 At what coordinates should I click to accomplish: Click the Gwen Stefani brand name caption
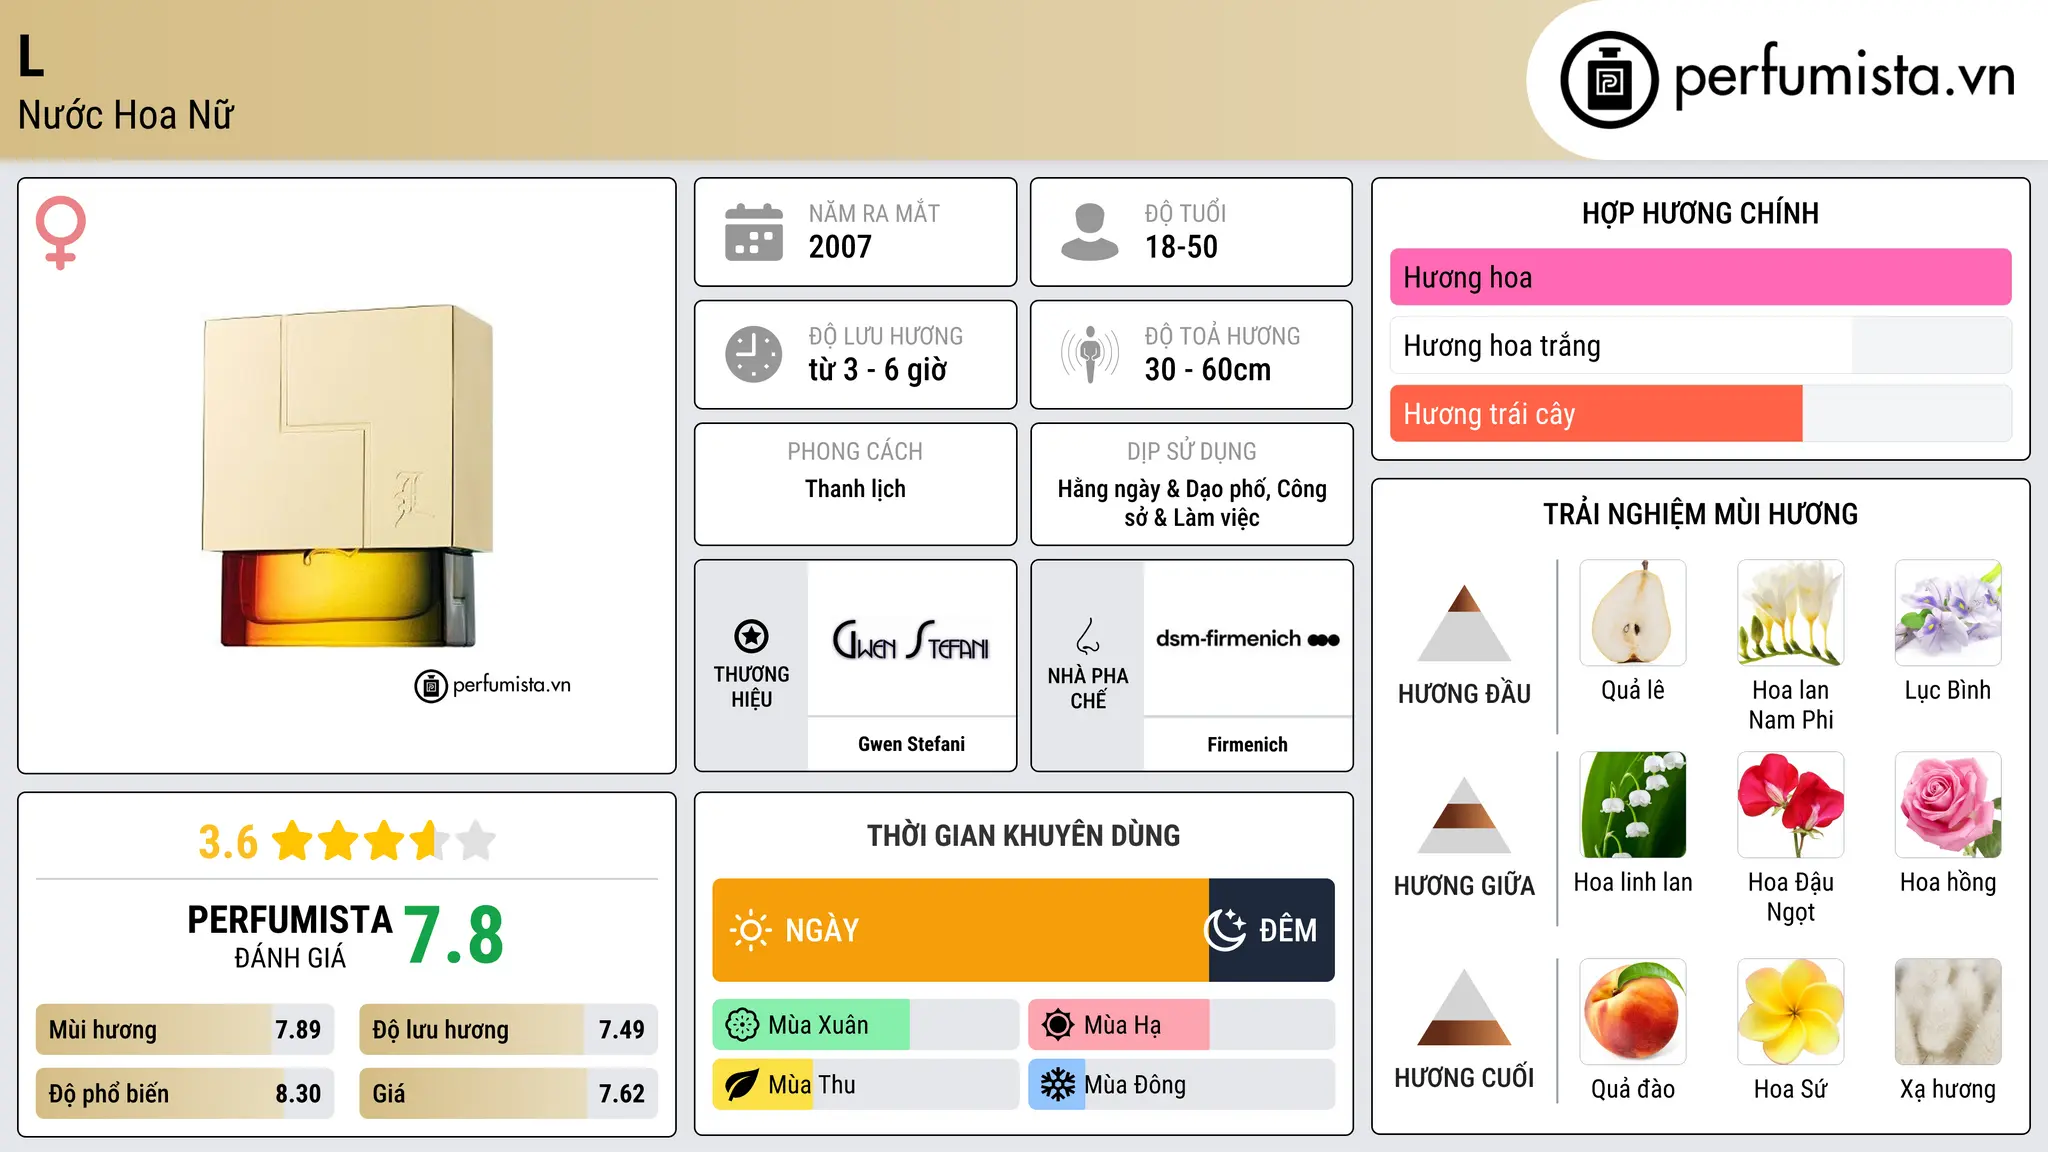coord(911,744)
